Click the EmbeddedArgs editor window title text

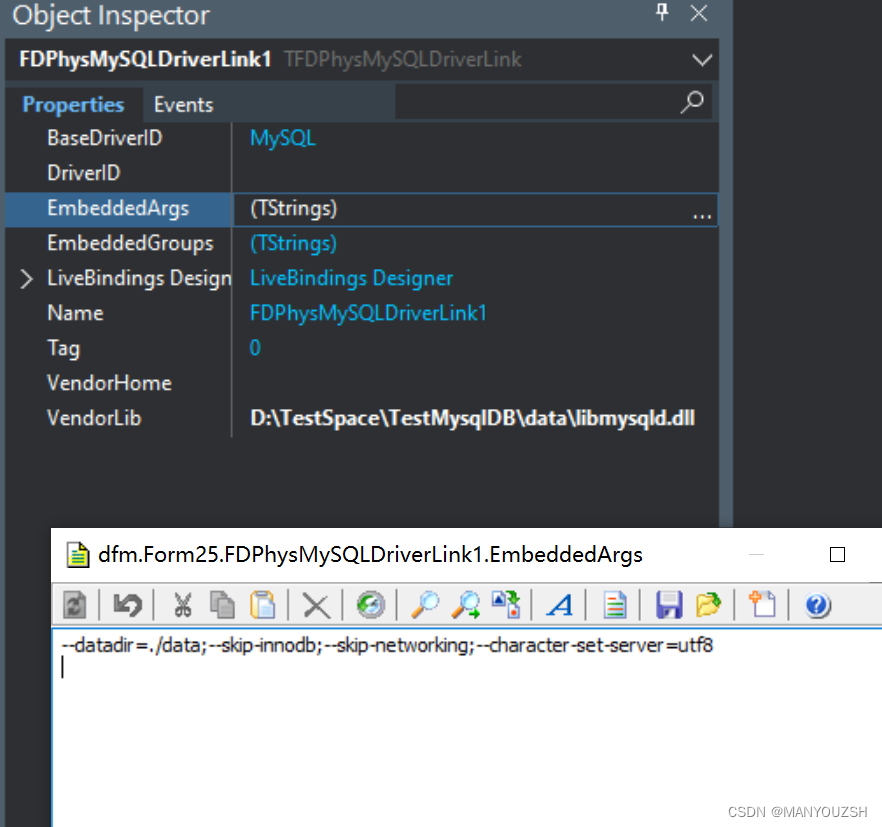(x=370, y=555)
